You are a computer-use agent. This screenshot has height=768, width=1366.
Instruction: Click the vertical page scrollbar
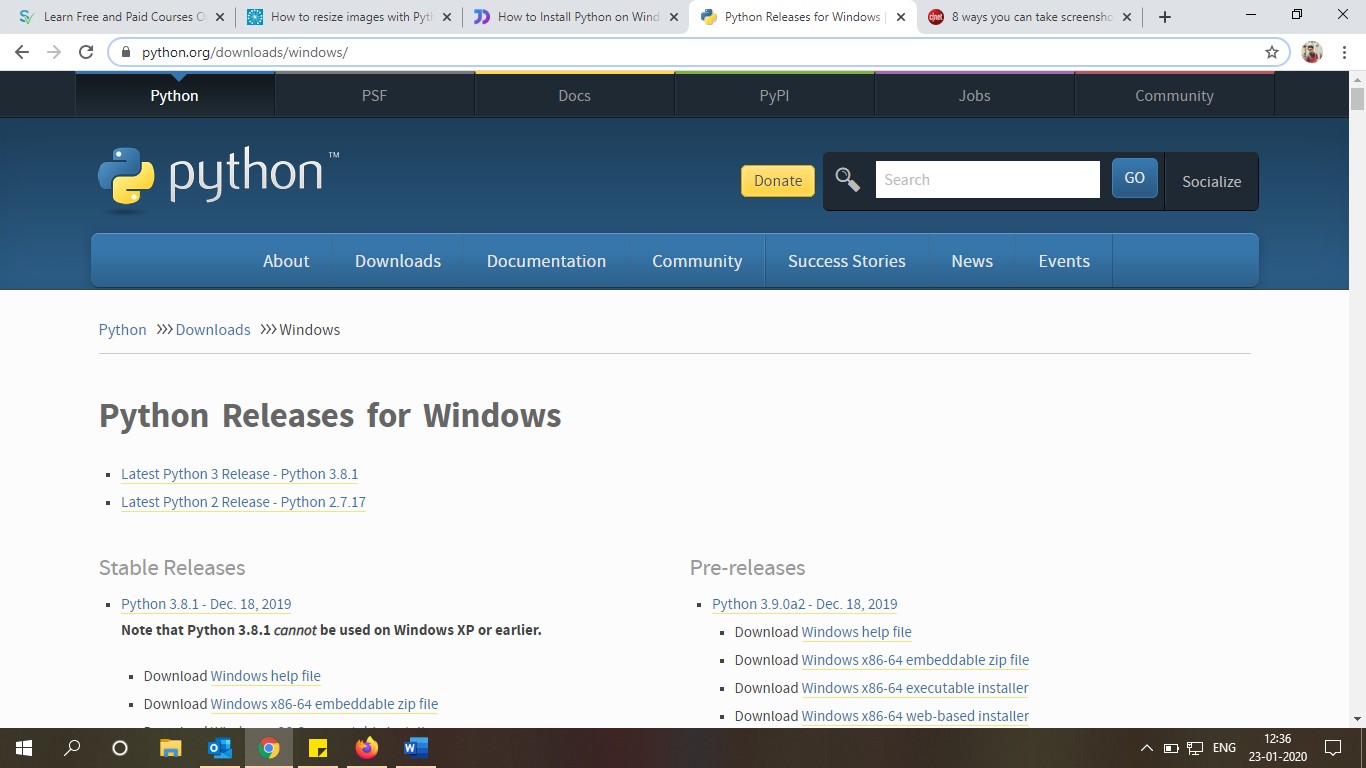pos(1357,400)
